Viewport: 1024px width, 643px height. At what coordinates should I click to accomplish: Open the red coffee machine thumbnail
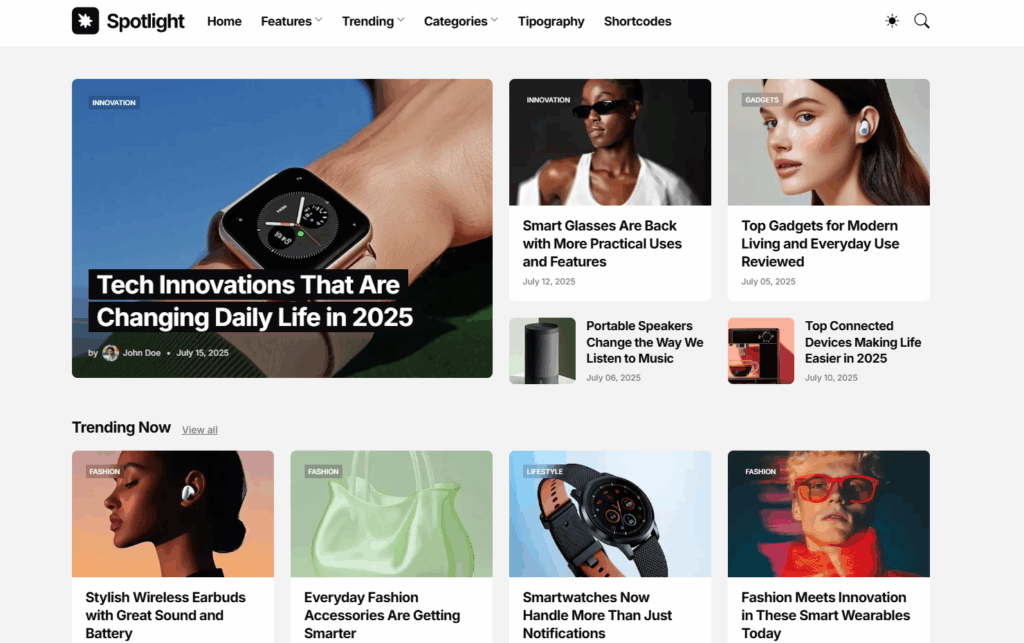click(761, 351)
